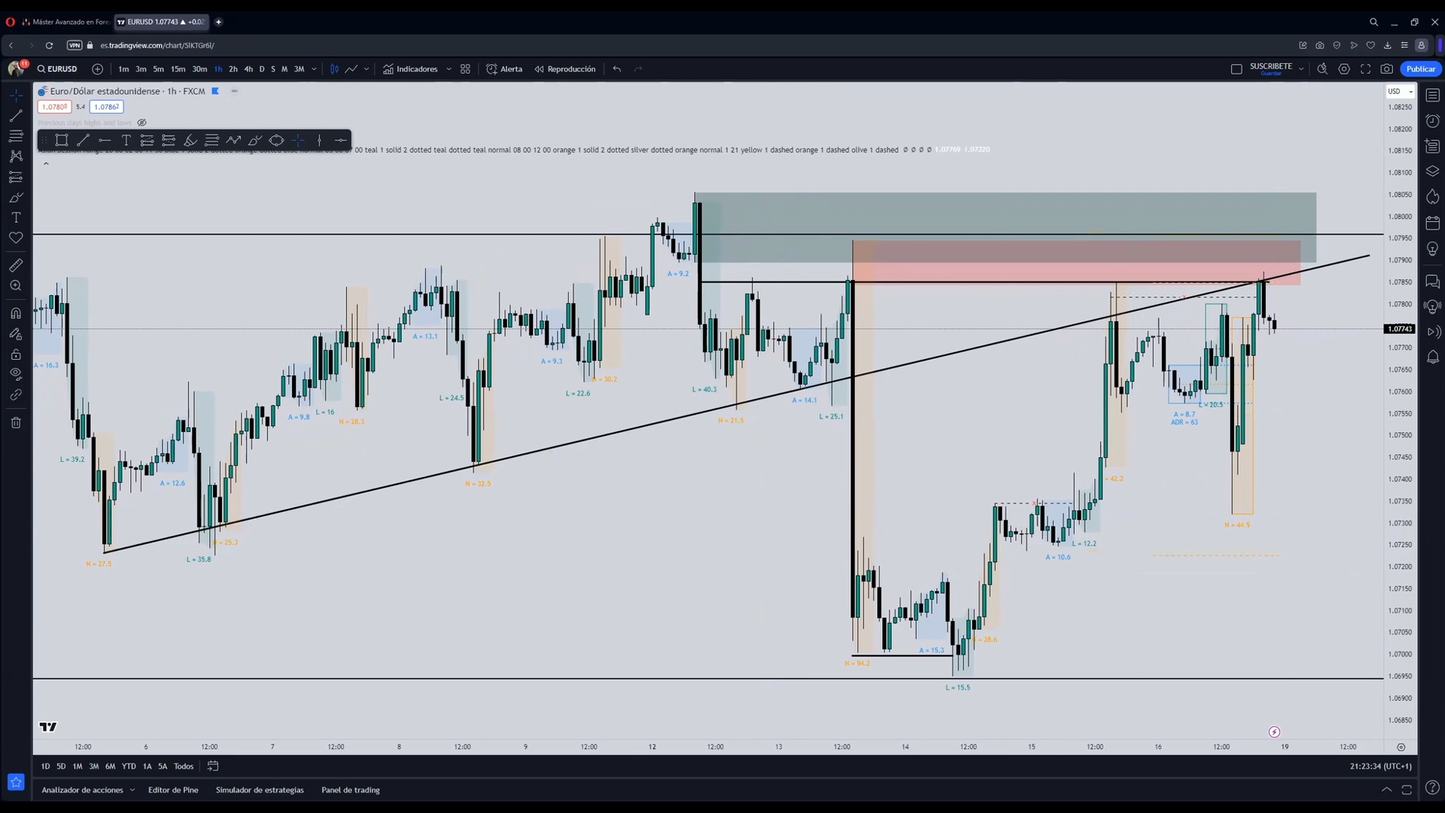Start Reproducción bar replay

[565, 69]
